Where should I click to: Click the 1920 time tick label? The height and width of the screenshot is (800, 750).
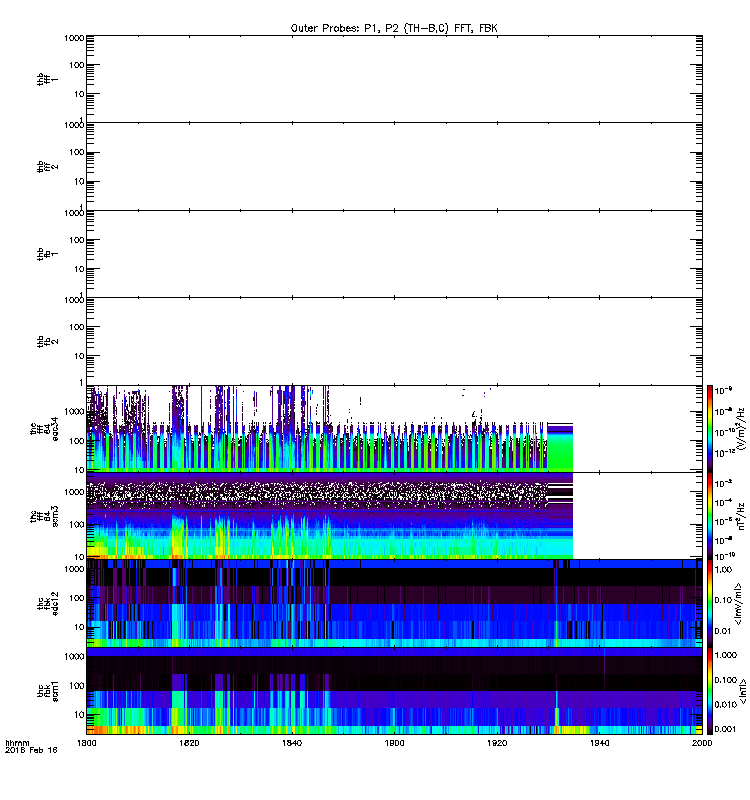[x=497, y=743]
